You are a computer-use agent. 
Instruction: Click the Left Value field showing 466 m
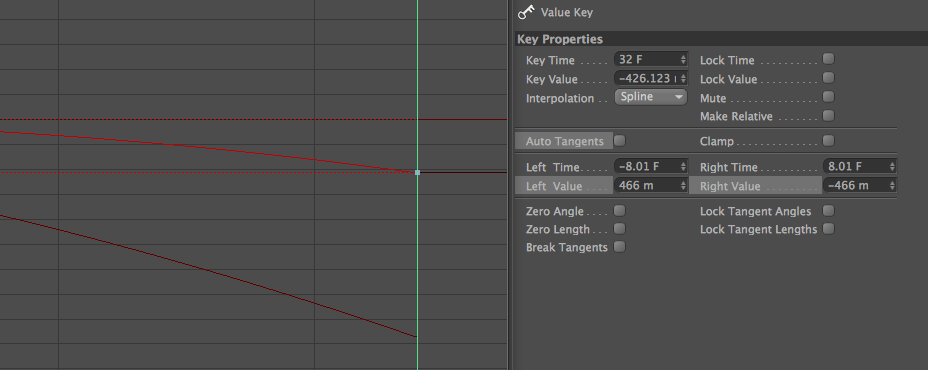[650, 186]
